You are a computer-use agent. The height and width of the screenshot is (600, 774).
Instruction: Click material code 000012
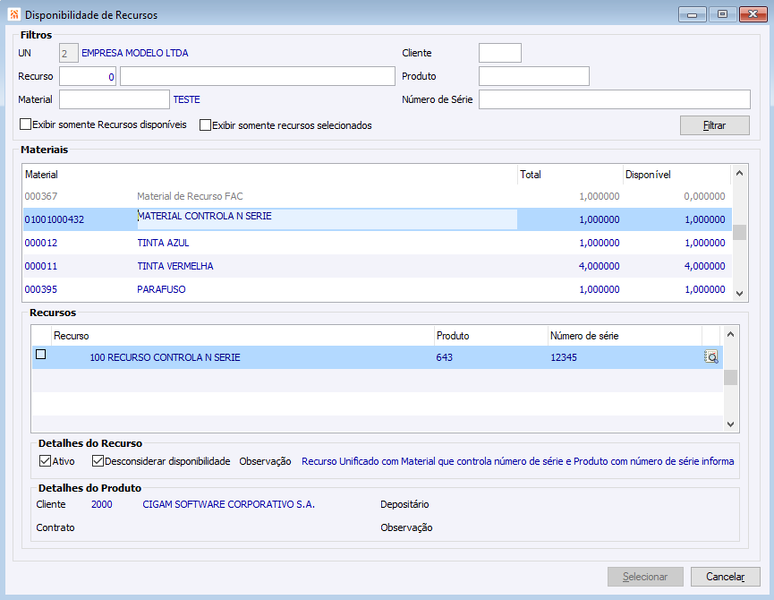(x=41, y=243)
